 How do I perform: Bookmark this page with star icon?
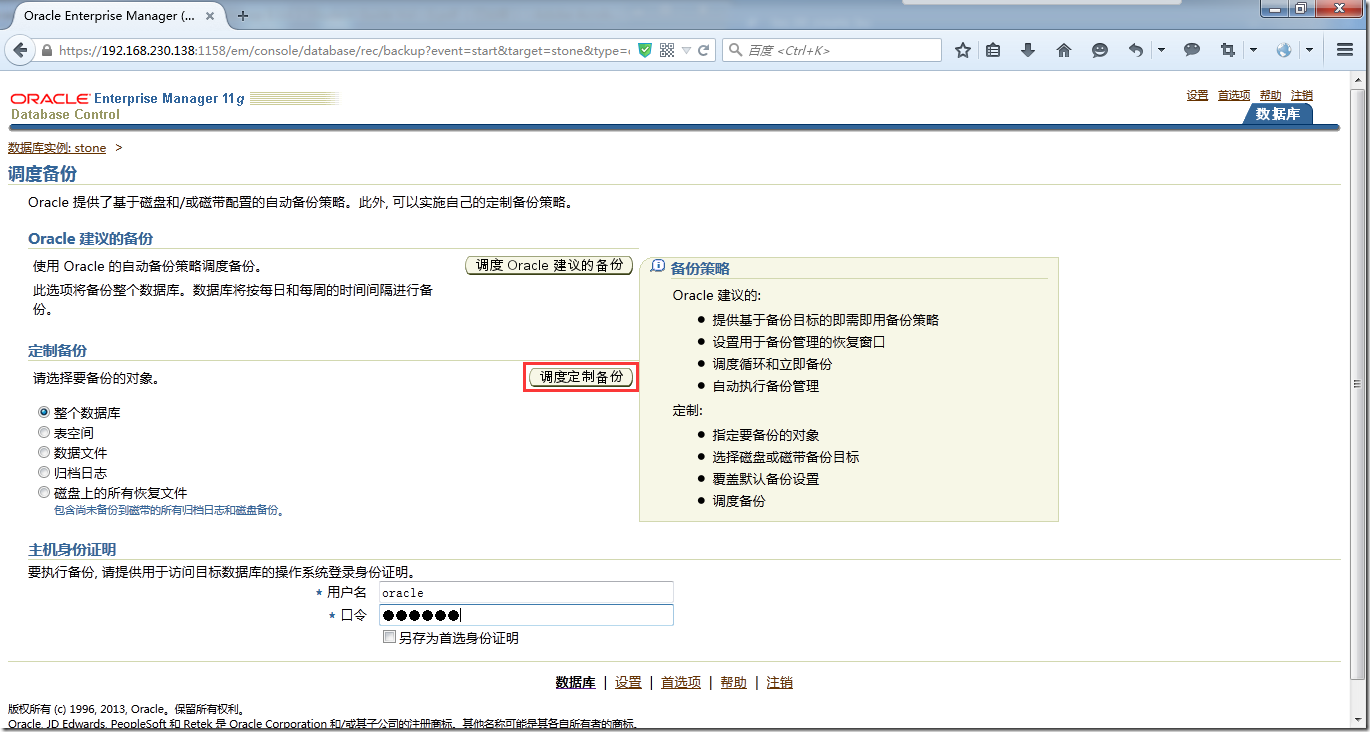(x=963, y=50)
